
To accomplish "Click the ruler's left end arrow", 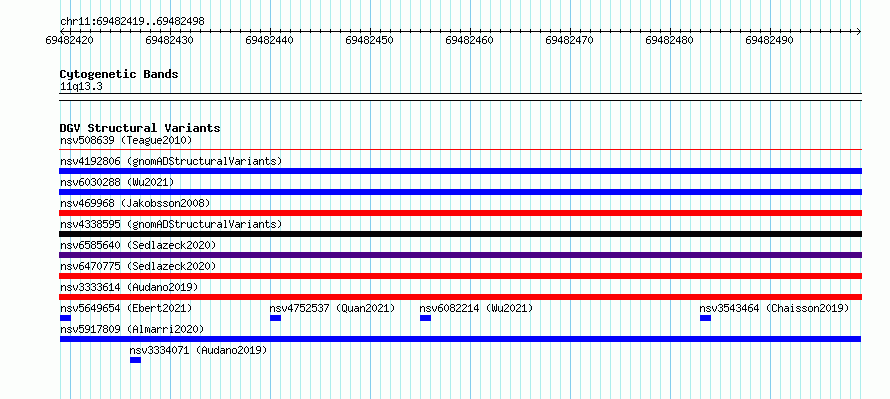I will pyautogui.click(x=62, y=31).
